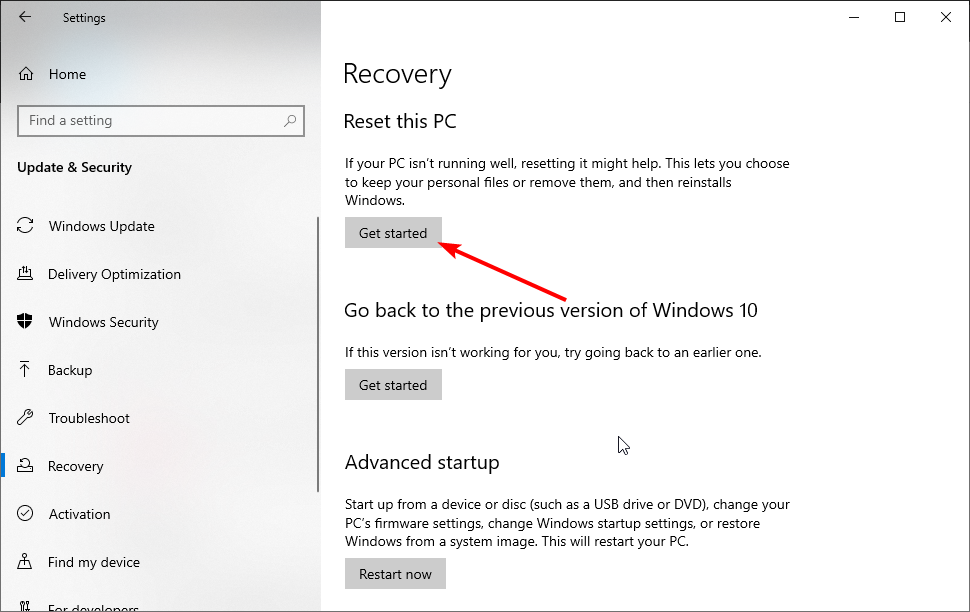This screenshot has height=612, width=970.
Task: Click the Restart now button
Action: click(x=395, y=574)
